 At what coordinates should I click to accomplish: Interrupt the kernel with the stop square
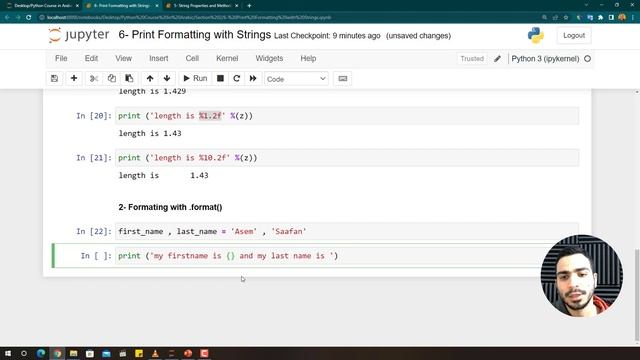(x=220, y=78)
